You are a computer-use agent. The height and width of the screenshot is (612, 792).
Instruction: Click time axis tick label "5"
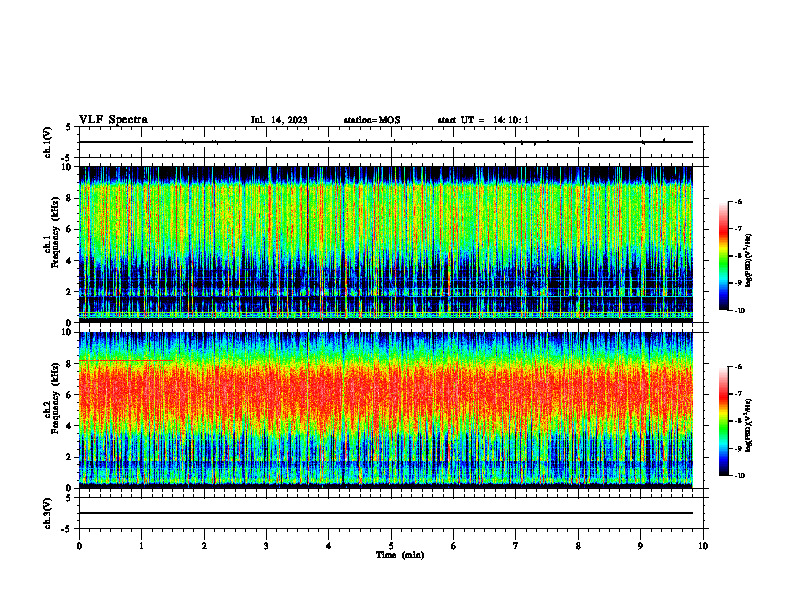pos(391,546)
